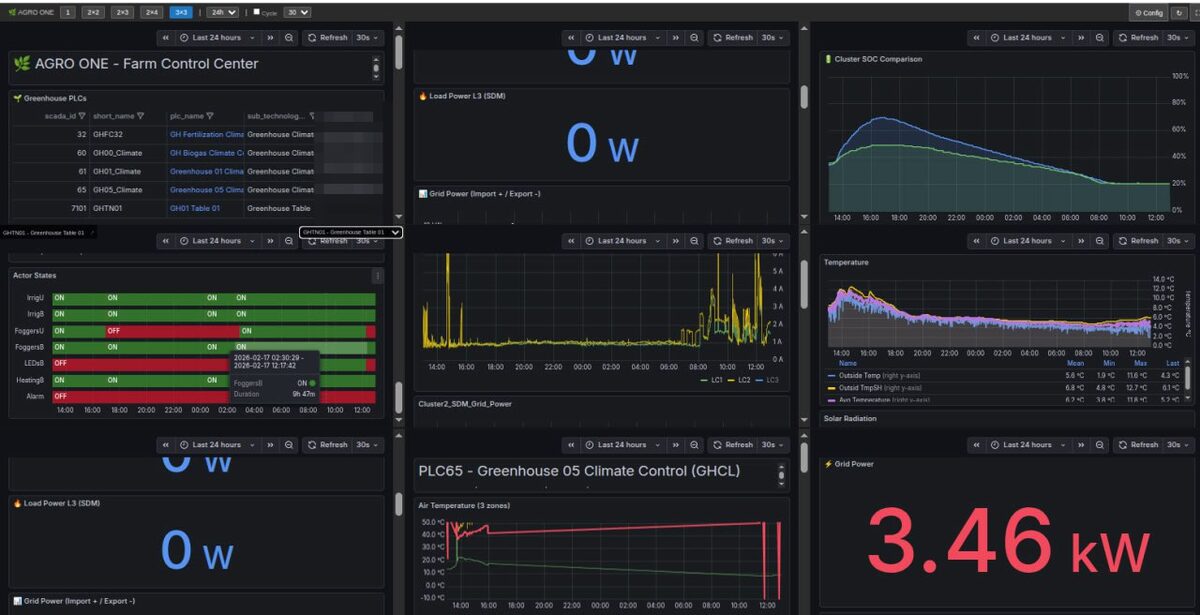
Task: Zoom out time range above Temperature panel
Action: pyautogui.click(x=1099, y=241)
